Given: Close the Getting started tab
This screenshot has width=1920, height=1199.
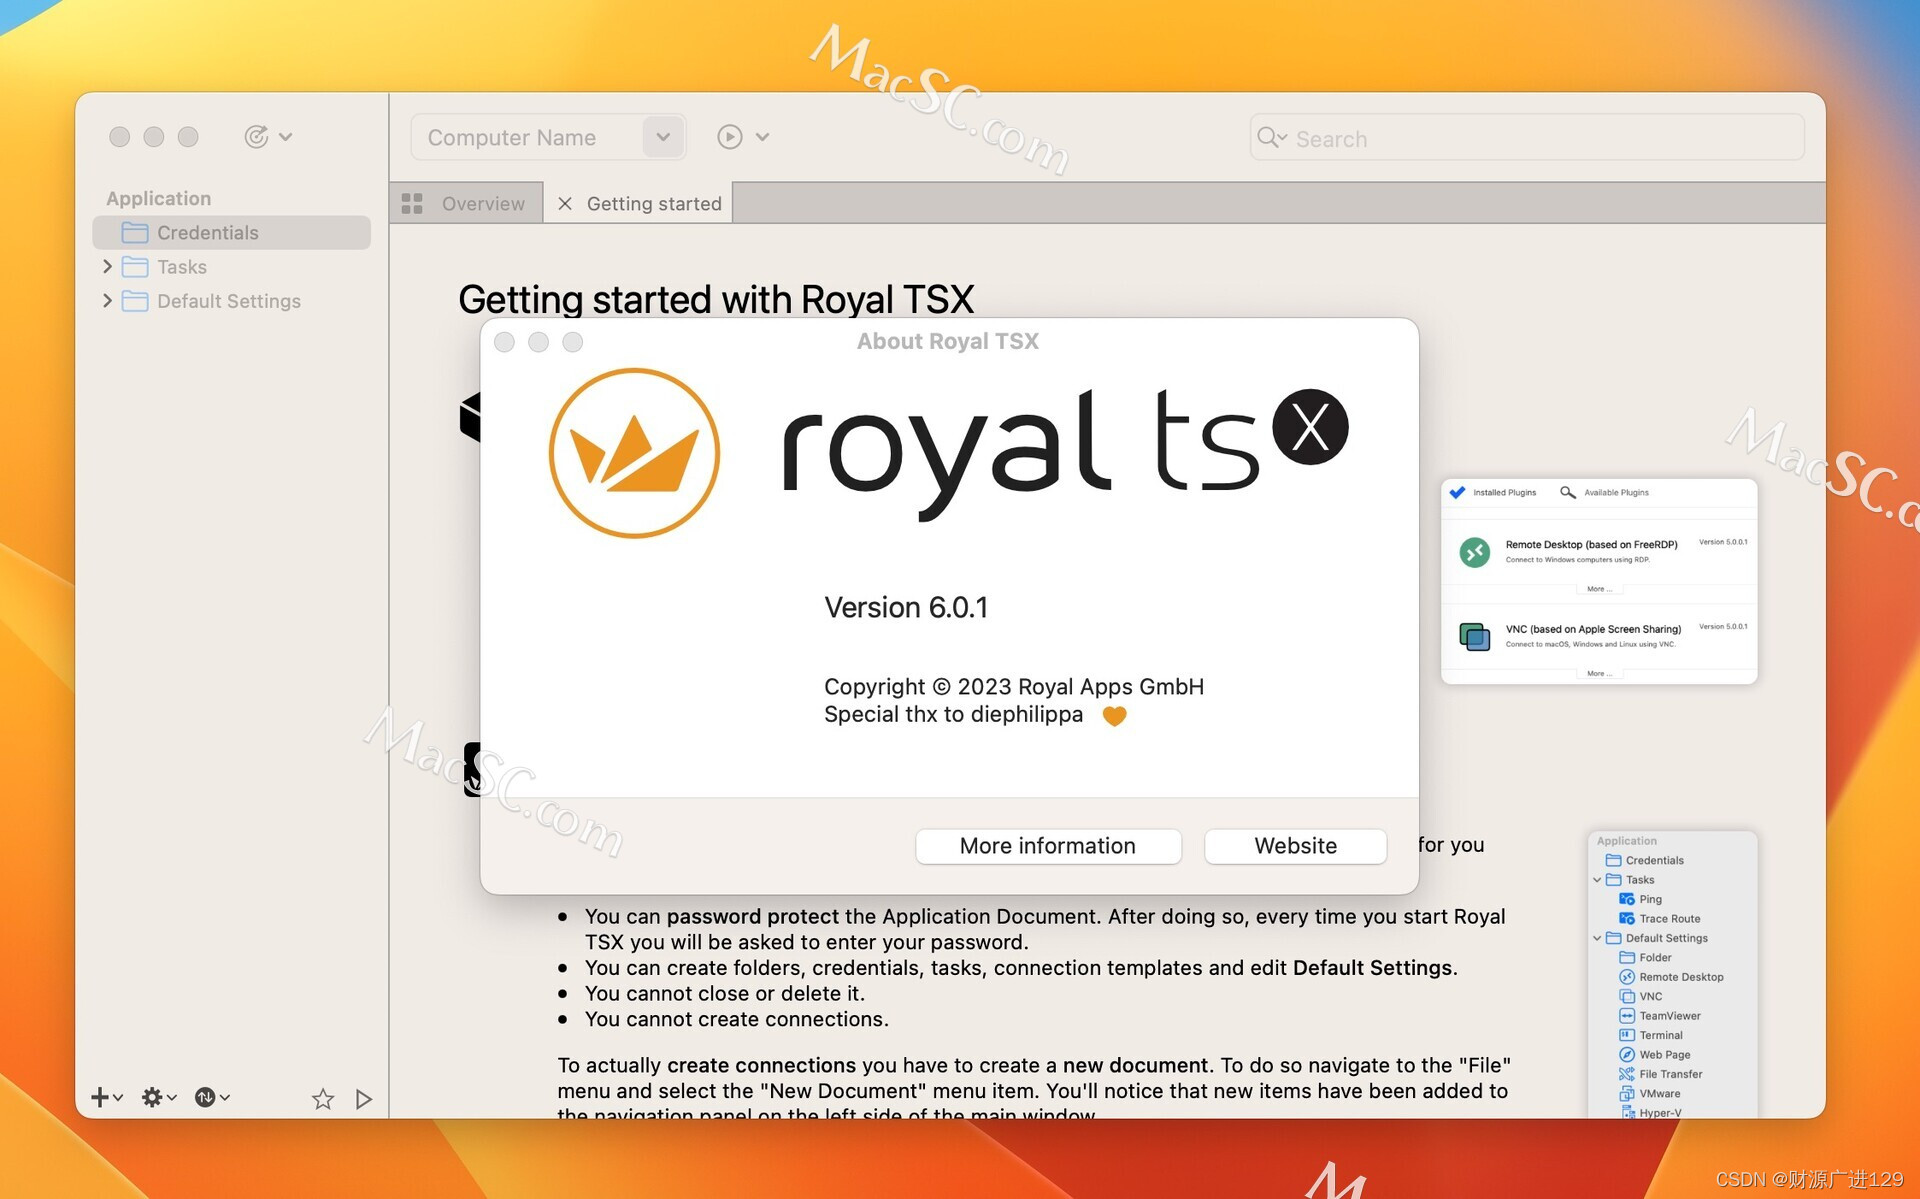Looking at the screenshot, I should (x=565, y=203).
